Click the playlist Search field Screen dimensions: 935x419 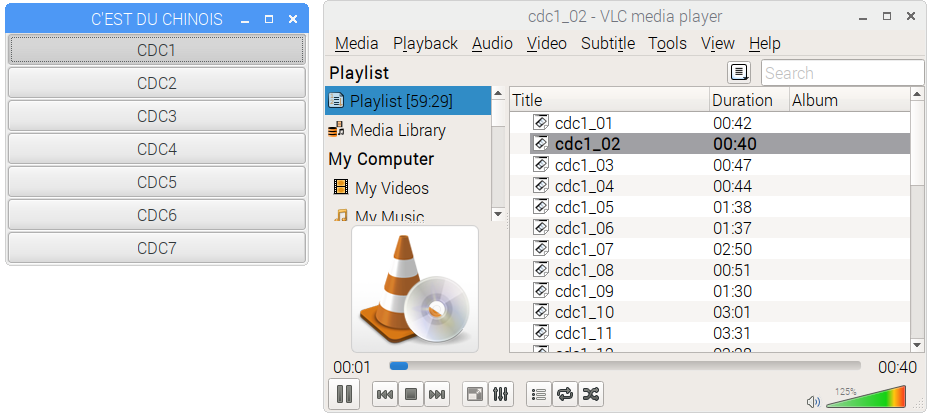842,73
